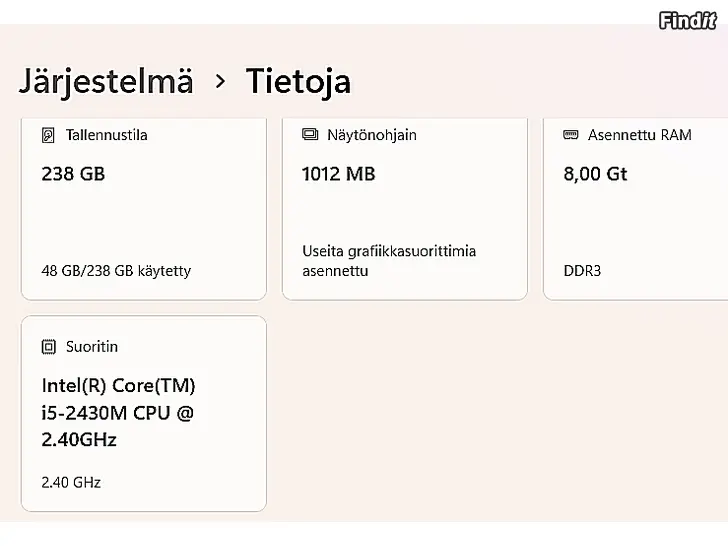Screen dimensions: 728x546
Task: Click the 8,00 Gt RAM value
Action: [595, 174]
